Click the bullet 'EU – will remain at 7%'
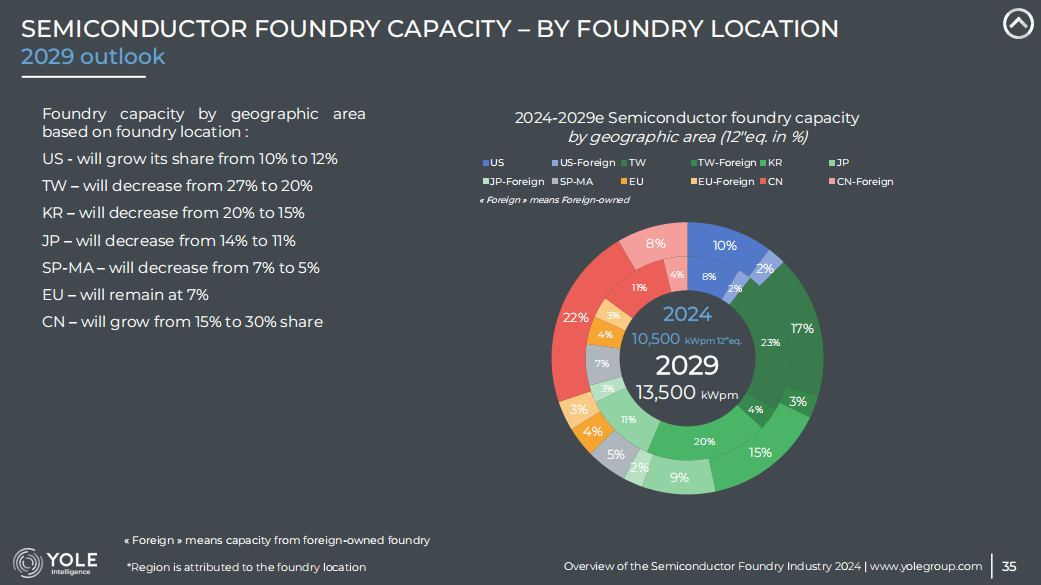 125,295
